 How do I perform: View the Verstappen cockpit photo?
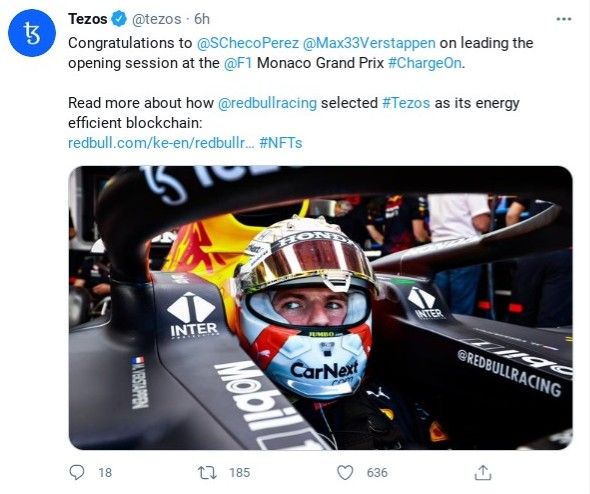[x=321, y=307]
